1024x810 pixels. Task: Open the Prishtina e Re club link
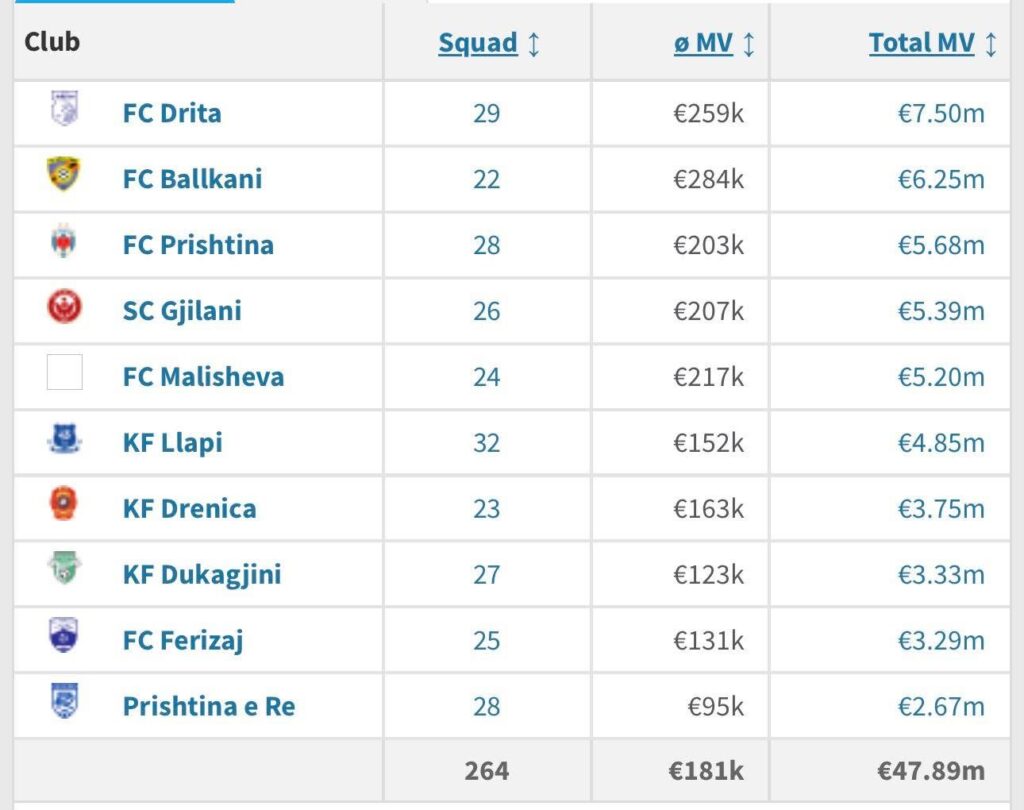click(209, 707)
